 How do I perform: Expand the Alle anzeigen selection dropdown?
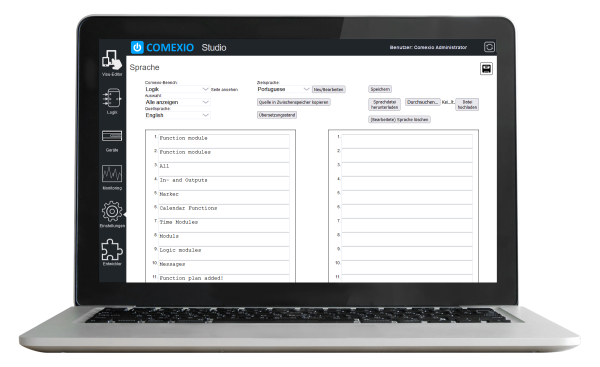[x=177, y=102]
